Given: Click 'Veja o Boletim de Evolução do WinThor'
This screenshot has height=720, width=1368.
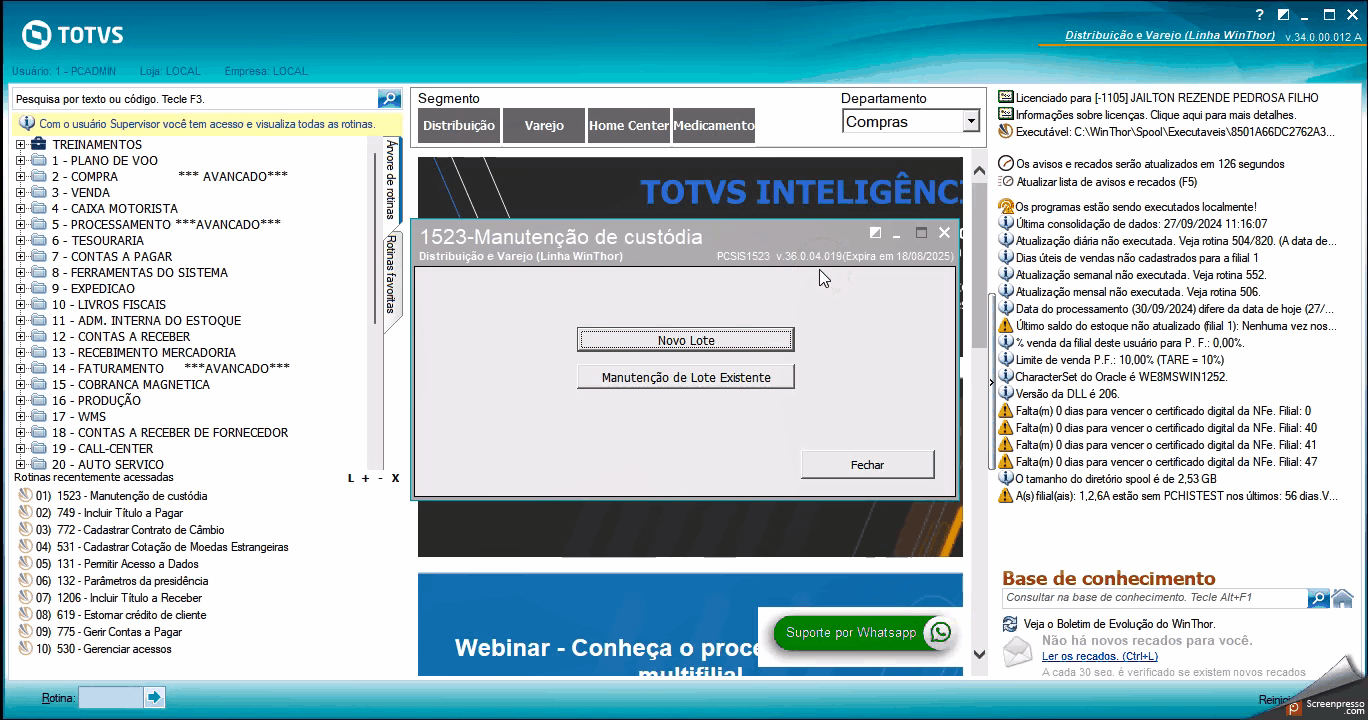Looking at the screenshot, I should [x=1120, y=624].
